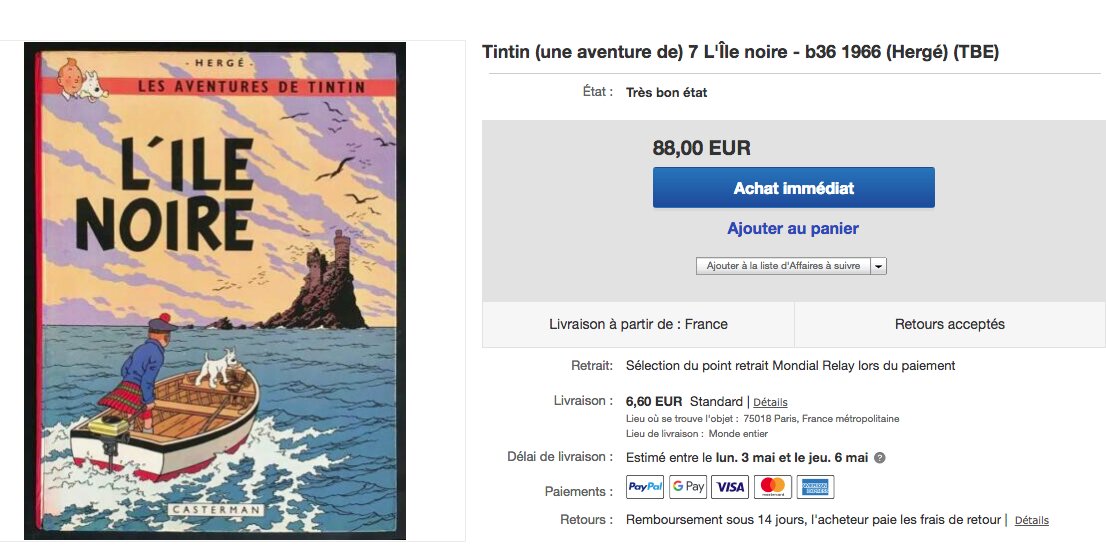Click the American Express card icon

coord(816,487)
